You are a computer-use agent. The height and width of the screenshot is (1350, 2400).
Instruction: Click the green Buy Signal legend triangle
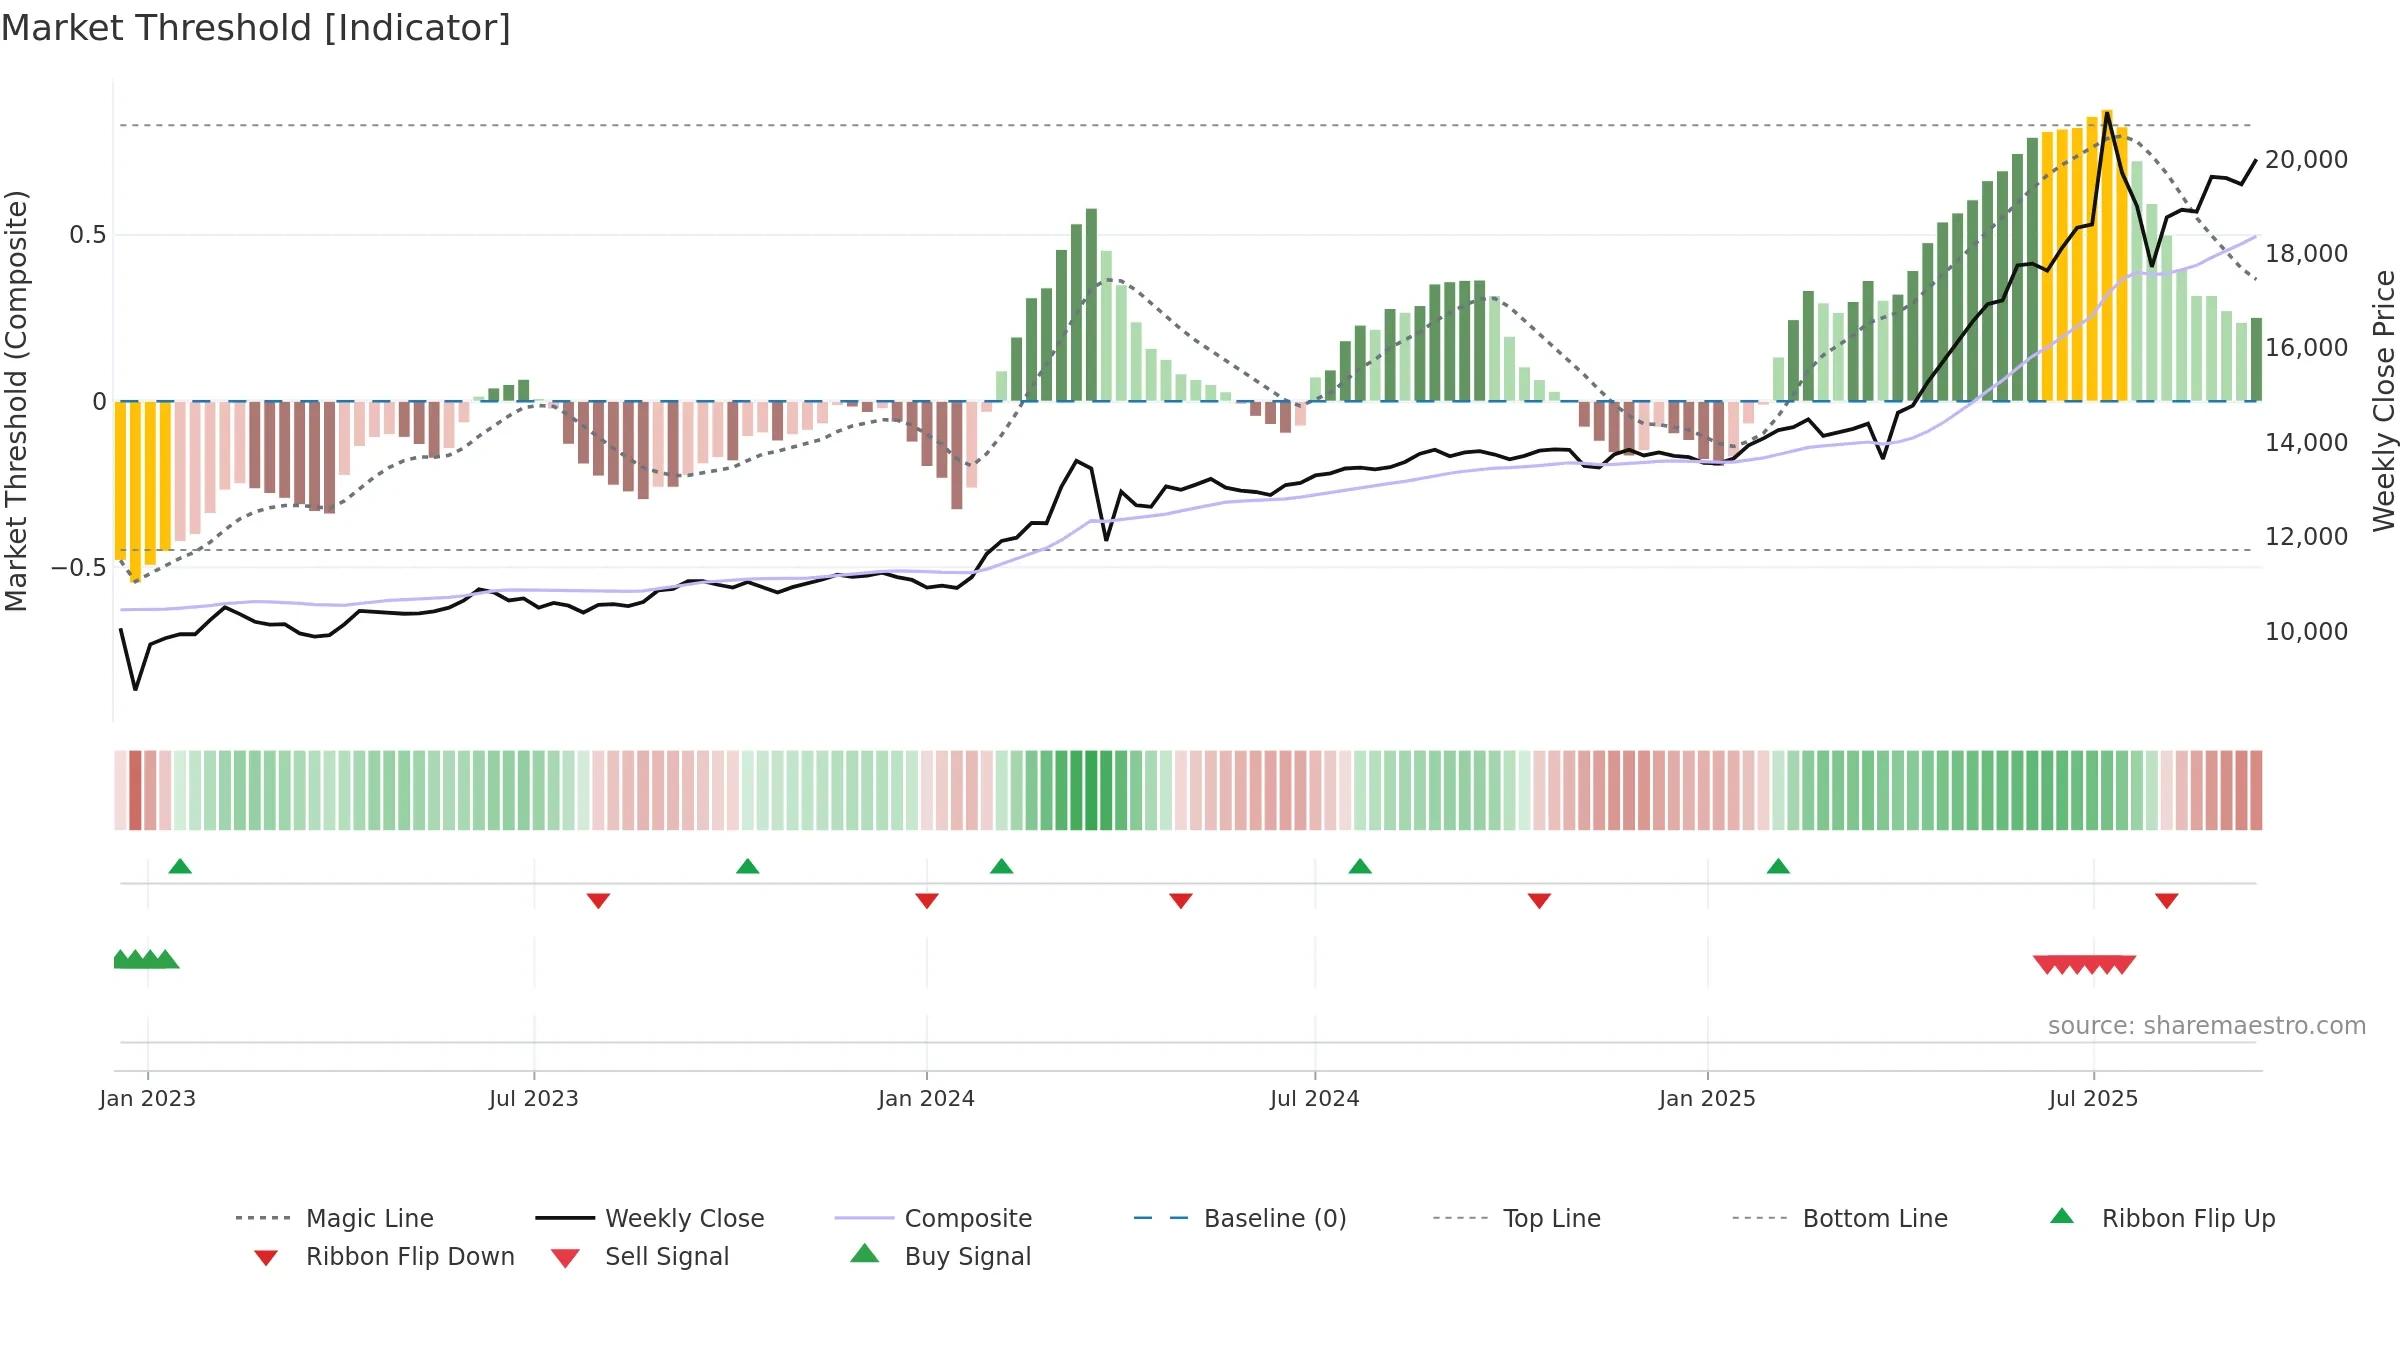865,1253
